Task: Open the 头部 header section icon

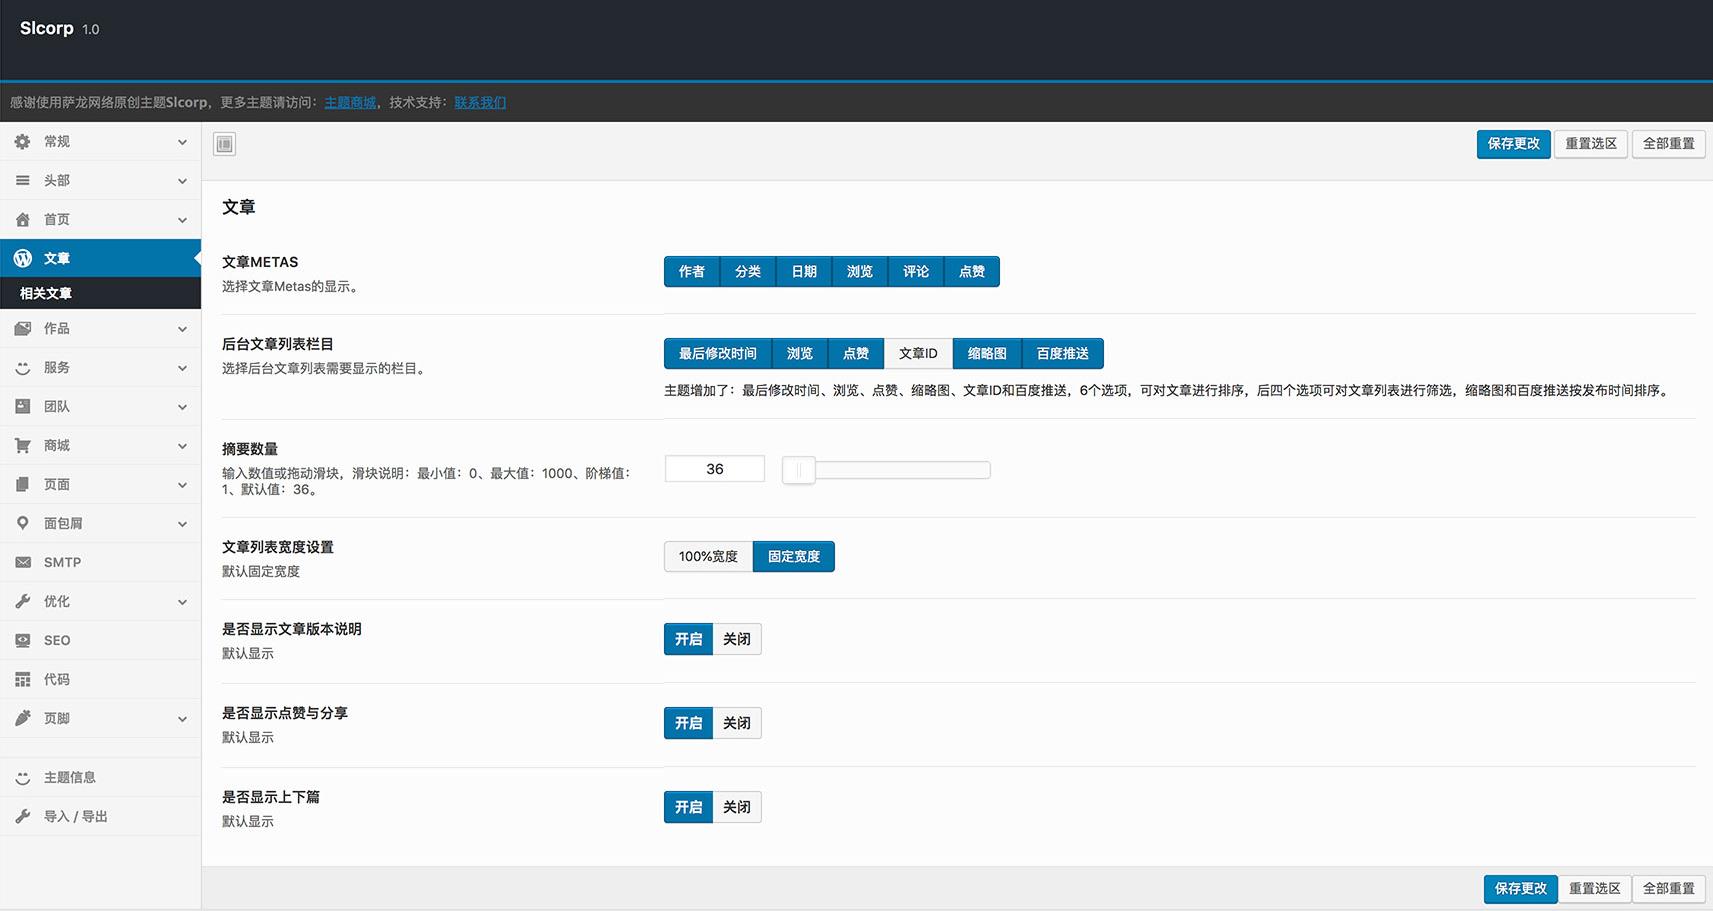Action: pos(22,180)
